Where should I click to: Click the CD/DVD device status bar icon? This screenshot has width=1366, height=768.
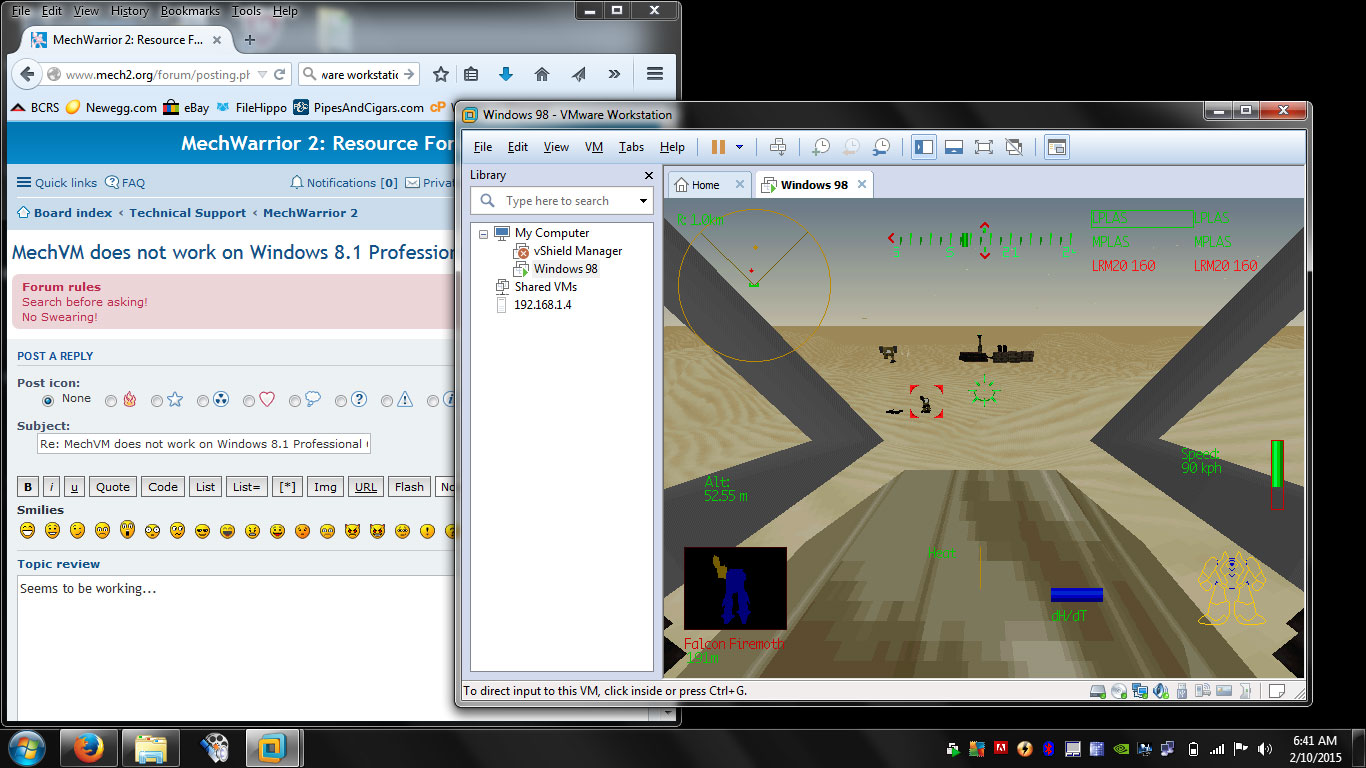coord(1118,689)
